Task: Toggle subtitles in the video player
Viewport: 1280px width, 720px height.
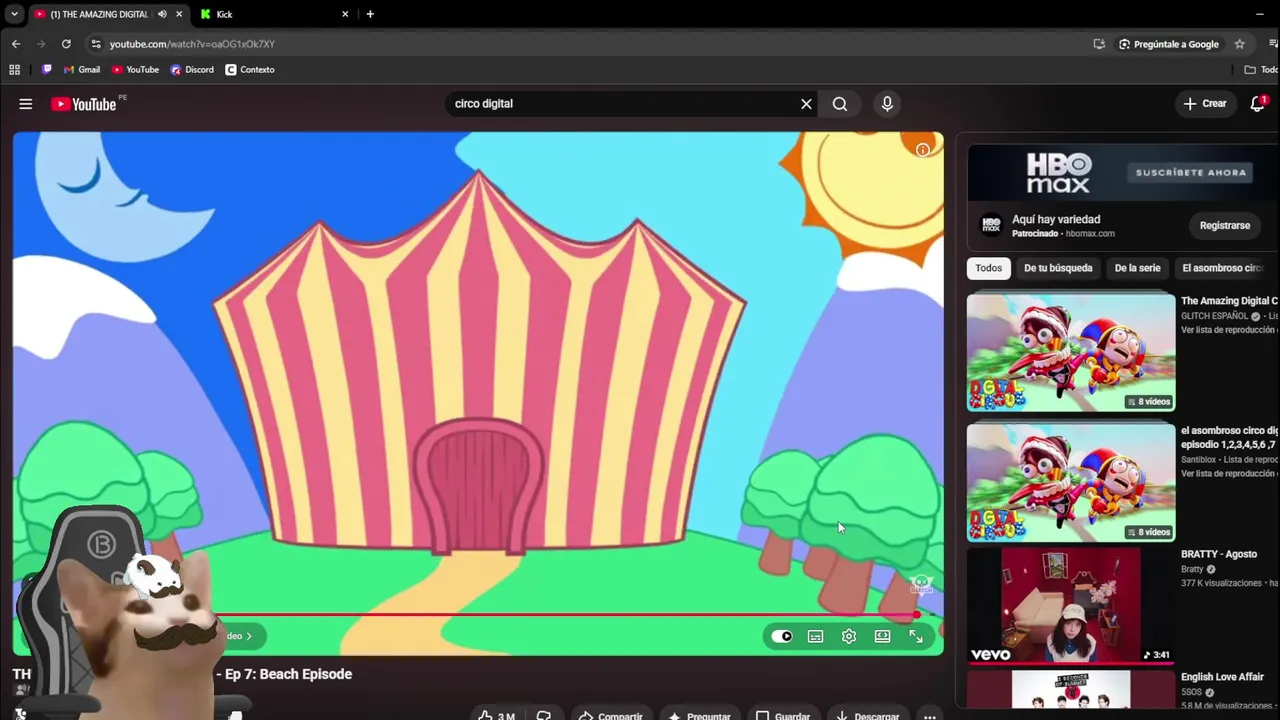Action: tap(816, 636)
